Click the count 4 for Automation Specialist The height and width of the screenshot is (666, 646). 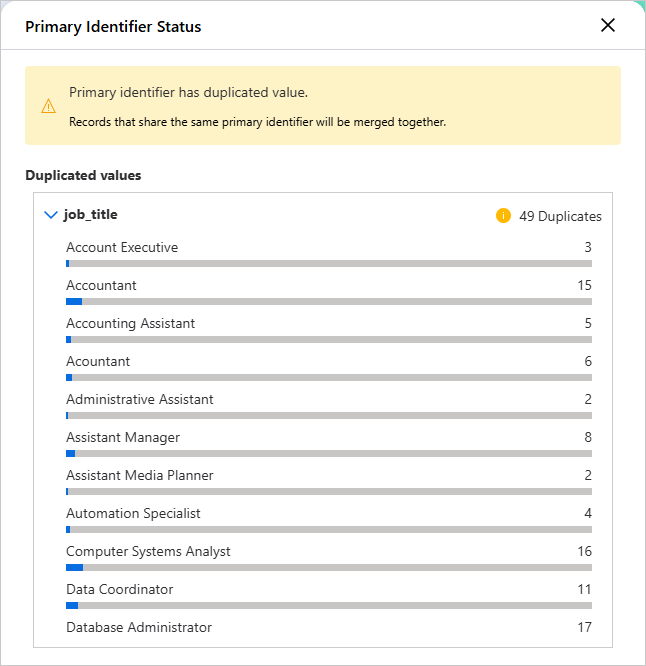(588, 514)
